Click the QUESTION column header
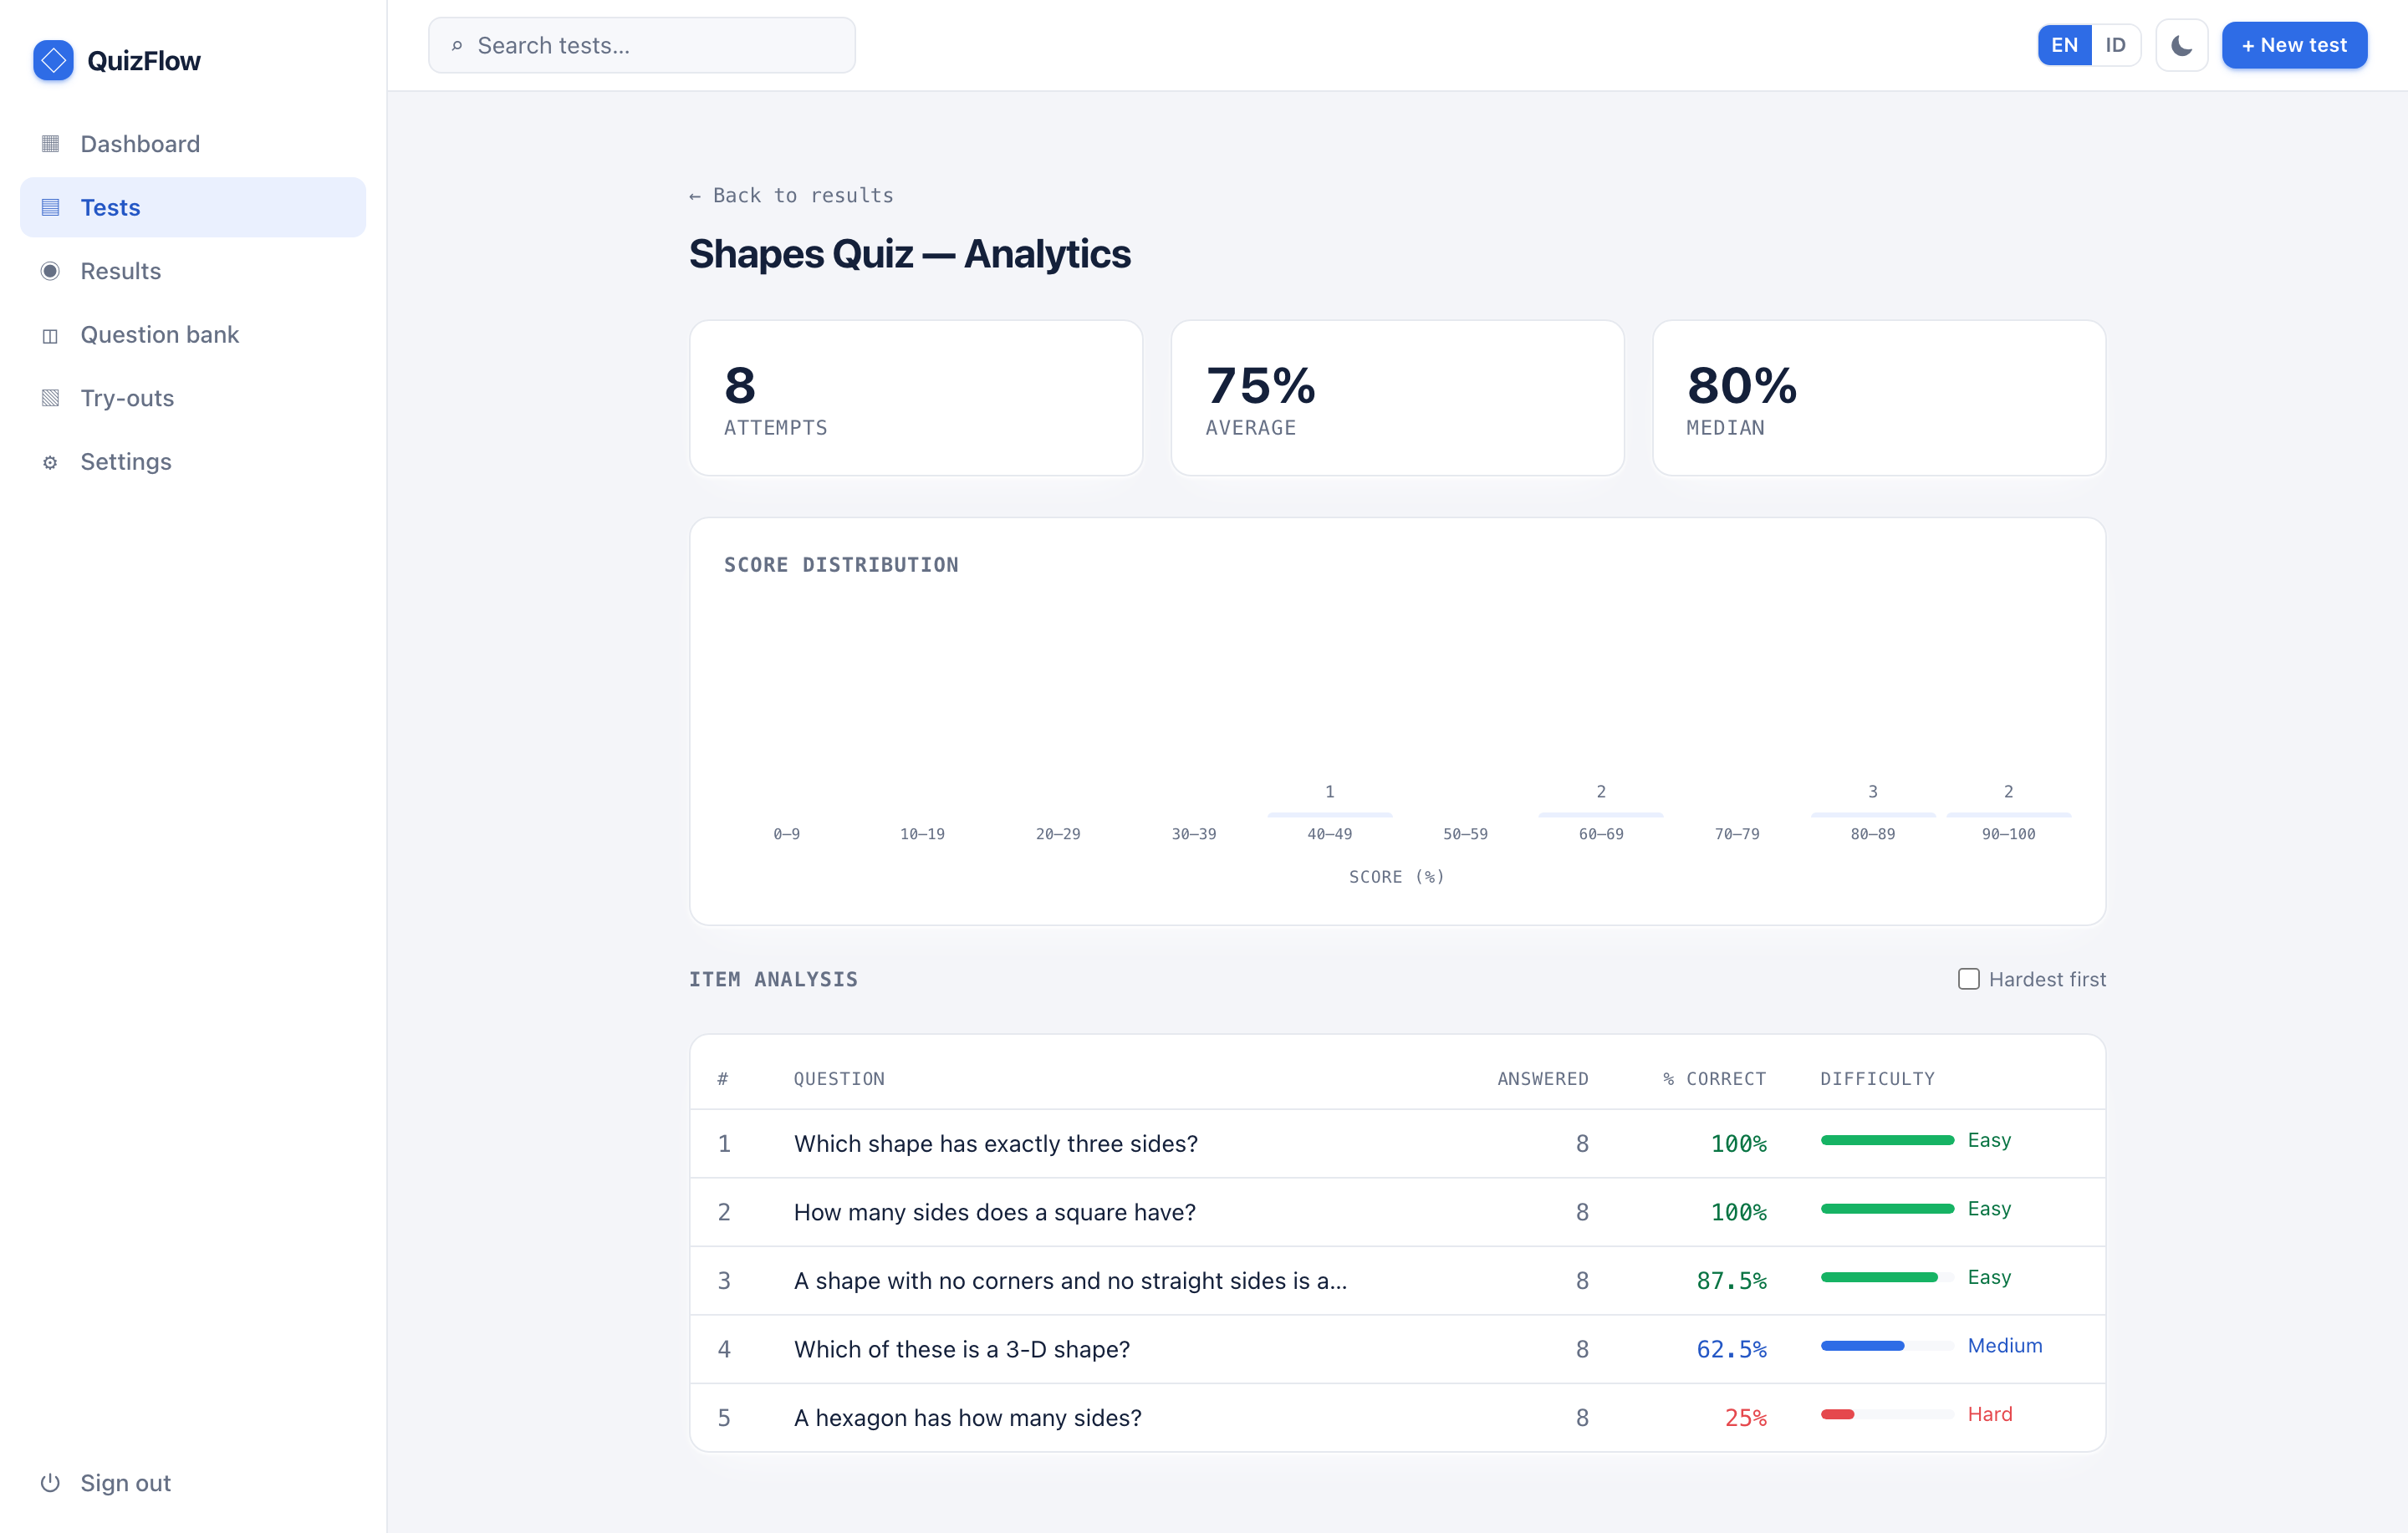2408x1533 pixels. click(x=839, y=1079)
